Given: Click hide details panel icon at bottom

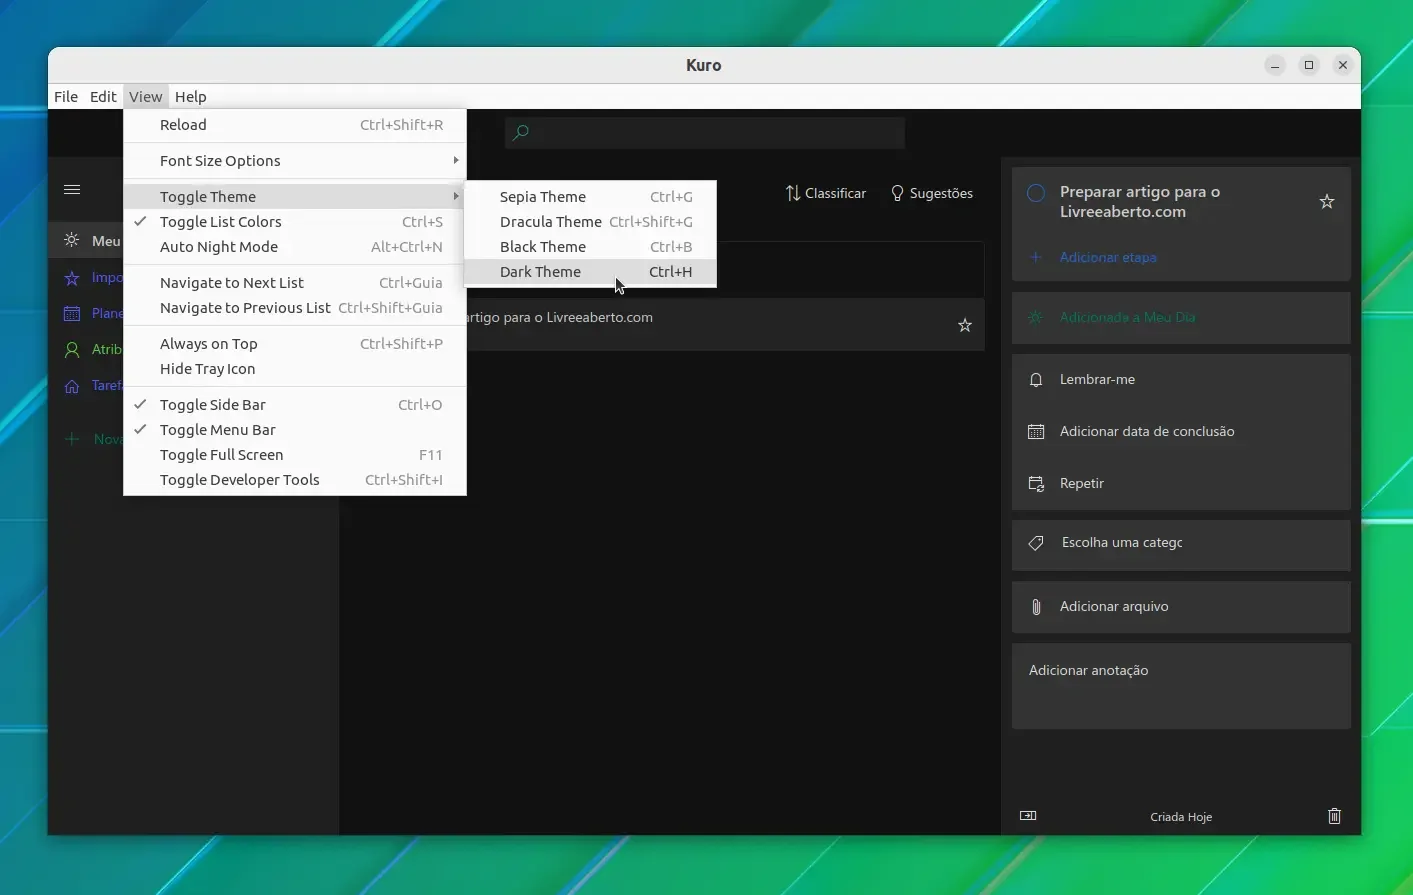Looking at the screenshot, I should click(1028, 816).
